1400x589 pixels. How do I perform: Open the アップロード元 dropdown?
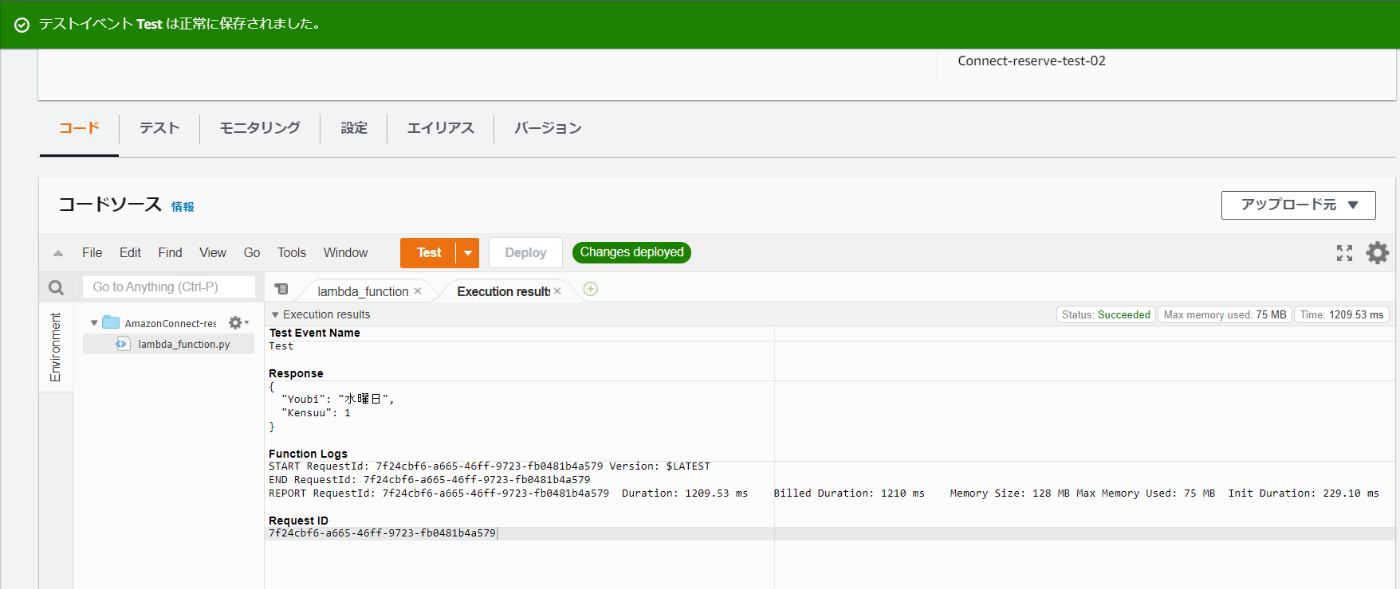pos(1298,205)
